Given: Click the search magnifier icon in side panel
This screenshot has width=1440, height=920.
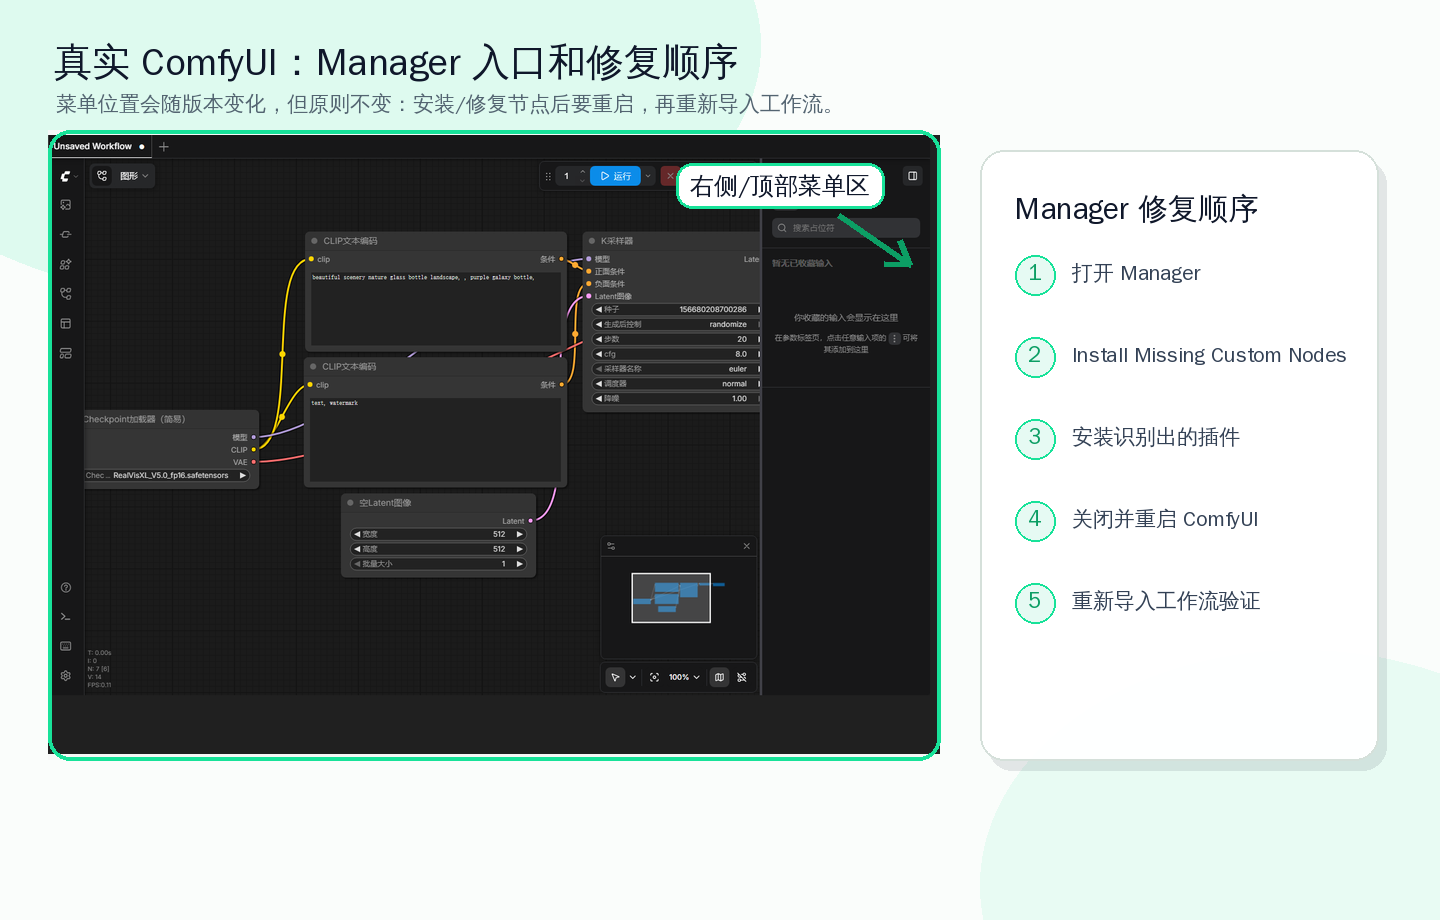Looking at the screenshot, I should (x=782, y=228).
